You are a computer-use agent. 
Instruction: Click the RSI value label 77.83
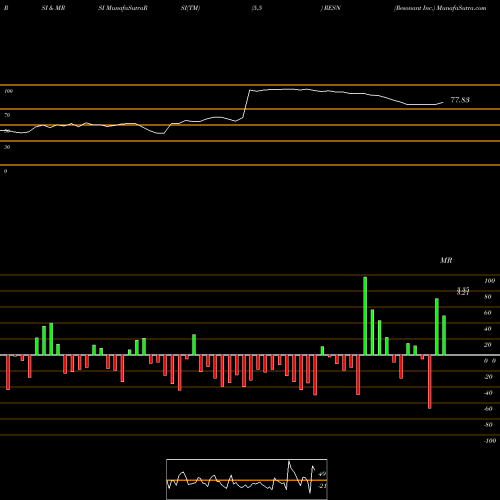(460, 100)
